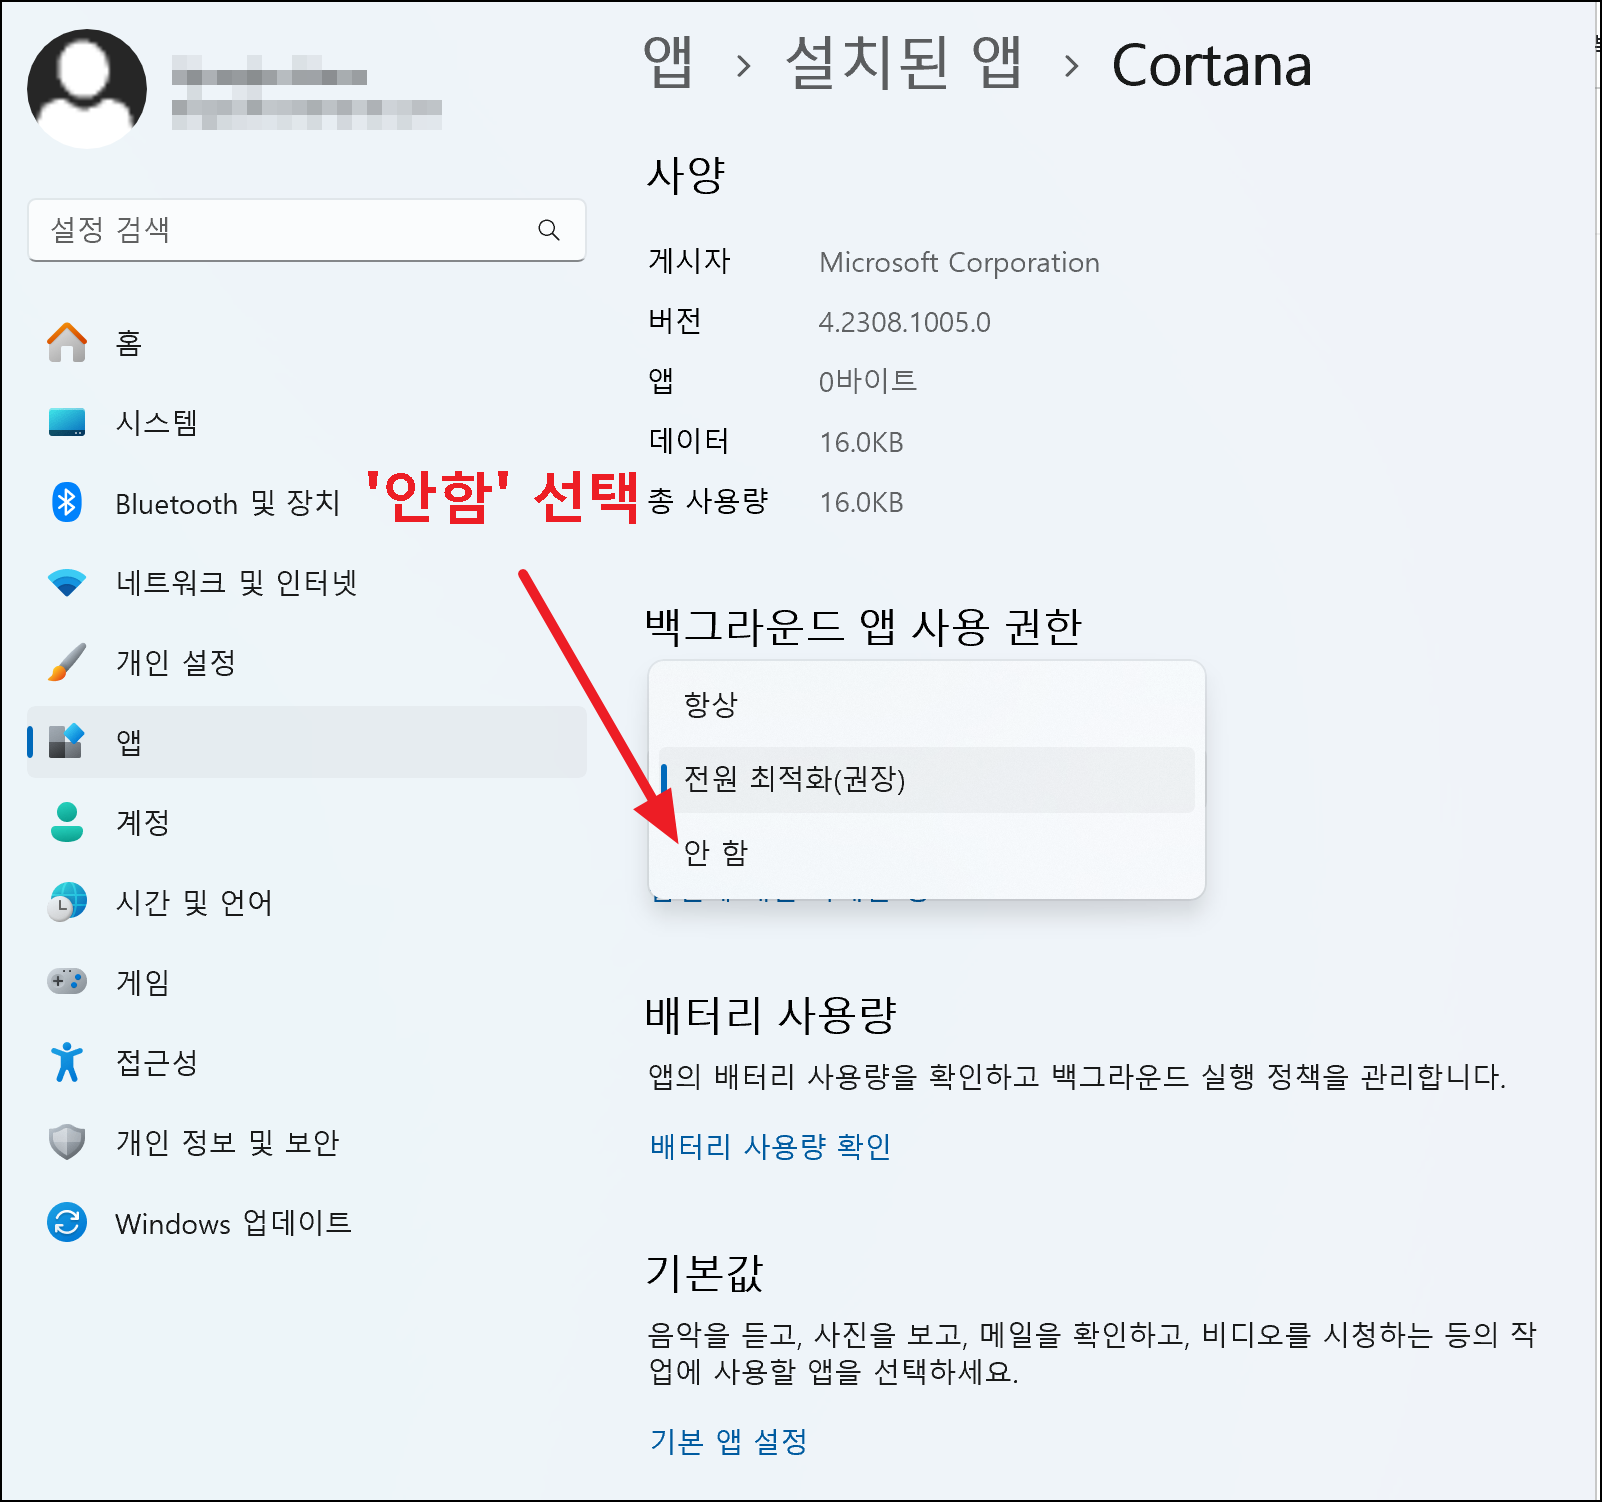Click the 버전 label
This screenshot has height=1502, width=1602.
pyautogui.click(x=675, y=321)
